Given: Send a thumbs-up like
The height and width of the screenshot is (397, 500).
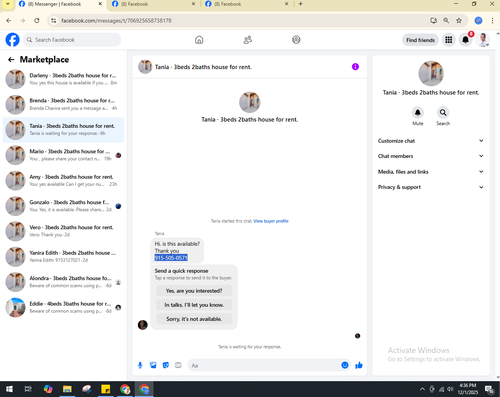Looking at the screenshot, I should 359,365.
